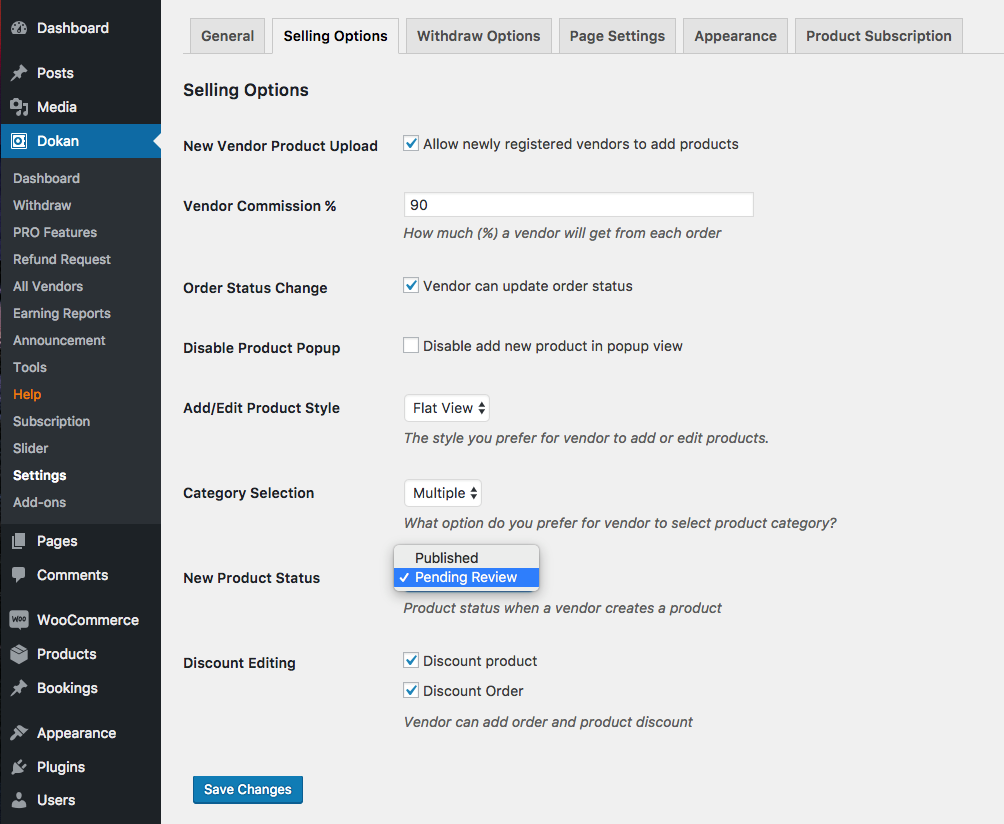The height and width of the screenshot is (824, 1004).
Task: Toggle the Discount Order checkbox
Action: [411, 690]
